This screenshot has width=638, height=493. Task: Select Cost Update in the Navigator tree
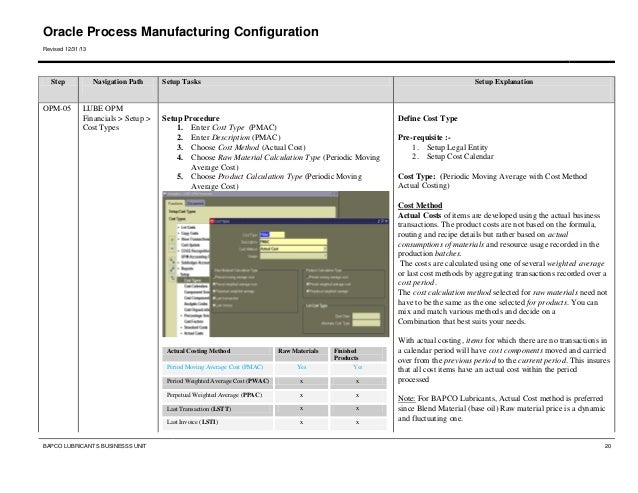190,245
